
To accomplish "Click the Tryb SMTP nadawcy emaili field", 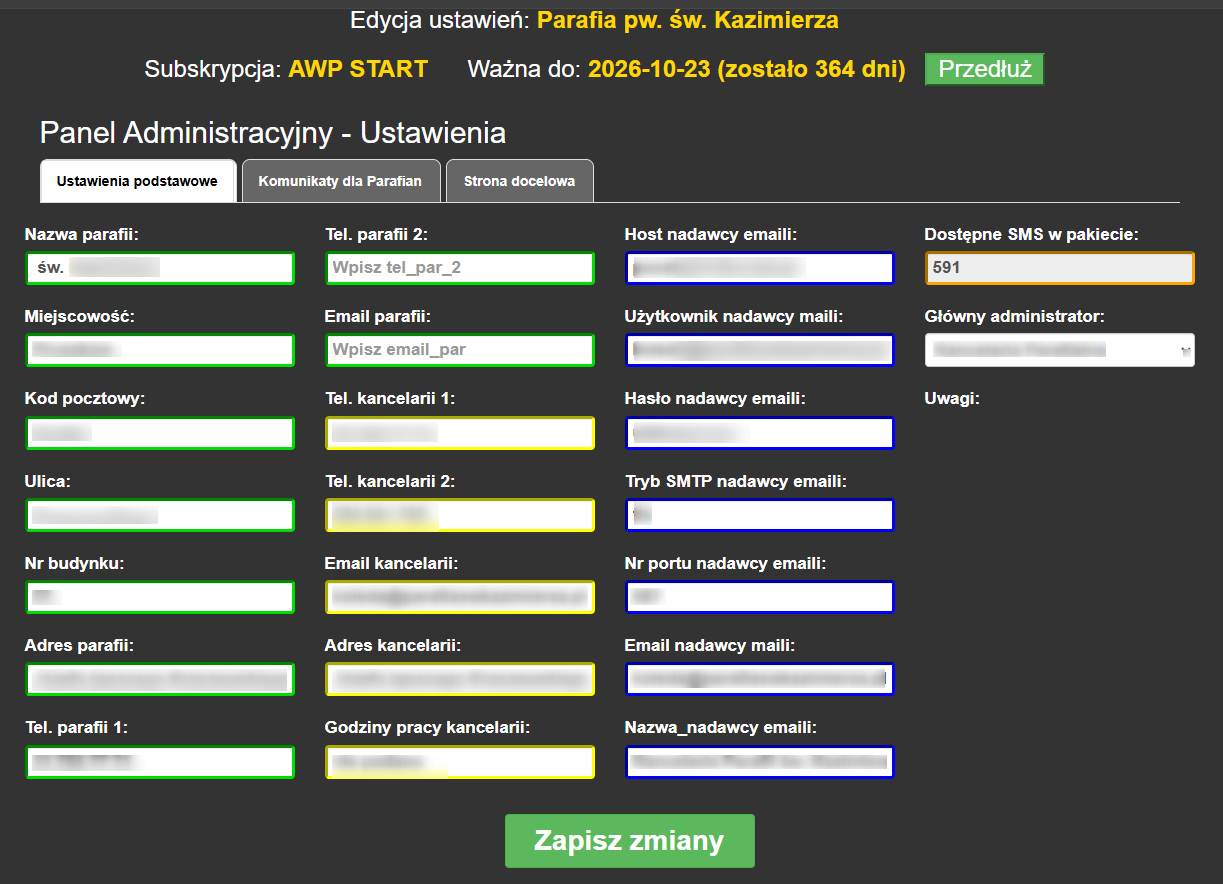I will (x=760, y=515).
